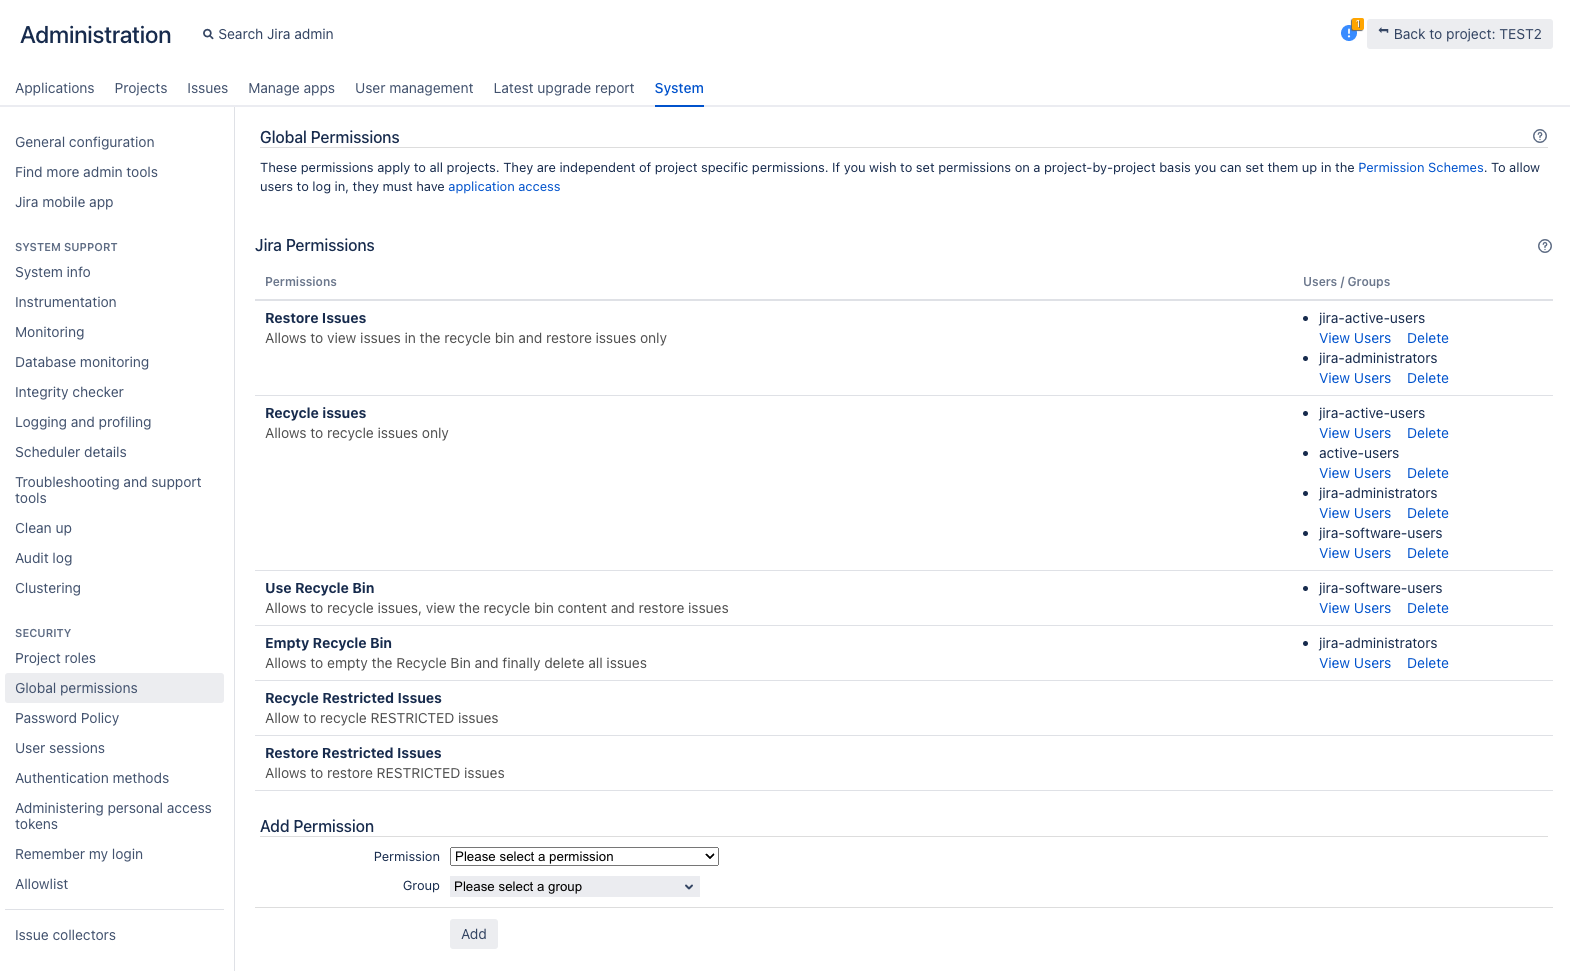Open Project roles under Security
The height and width of the screenshot is (971, 1570).
[x=55, y=658]
